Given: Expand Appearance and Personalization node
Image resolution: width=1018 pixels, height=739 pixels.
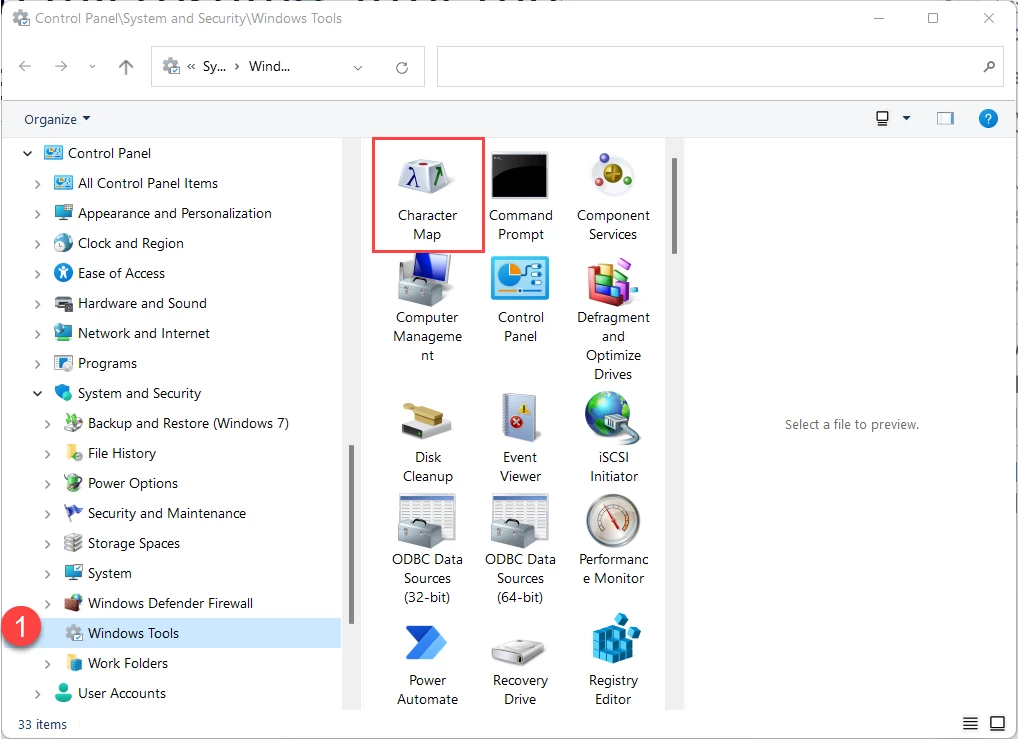Looking at the screenshot, I should (38, 214).
